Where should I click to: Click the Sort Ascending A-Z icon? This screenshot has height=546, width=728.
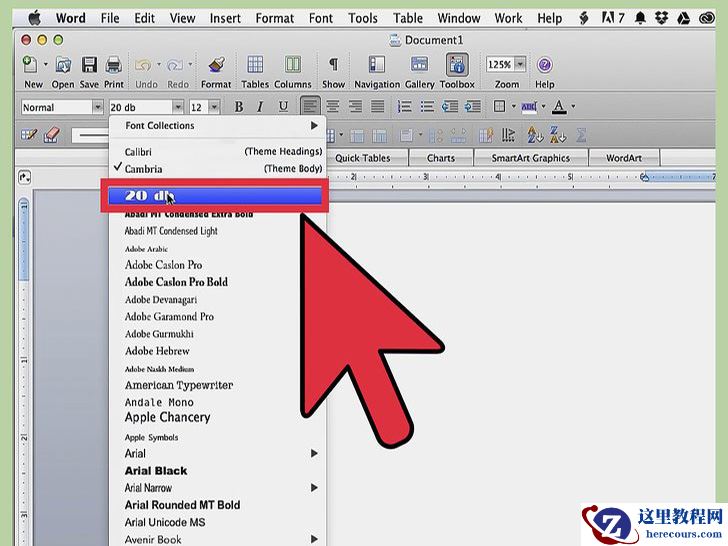point(534,135)
